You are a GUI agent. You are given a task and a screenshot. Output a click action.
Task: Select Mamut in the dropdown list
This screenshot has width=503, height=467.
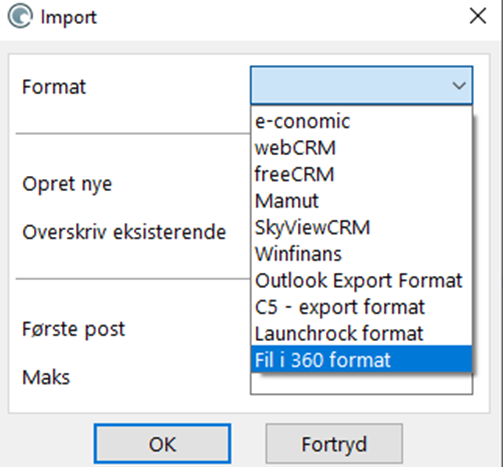click(x=361, y=201)
